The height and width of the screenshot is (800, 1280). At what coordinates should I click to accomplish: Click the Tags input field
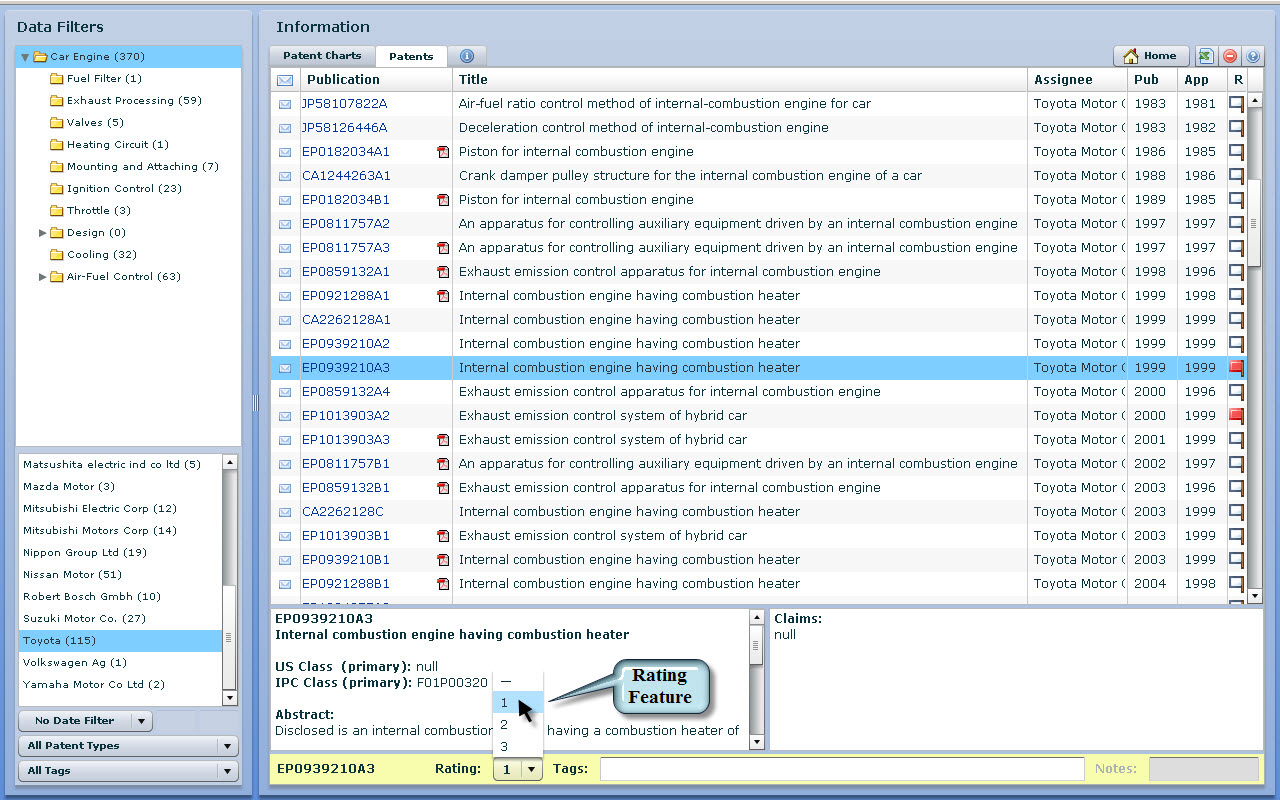(841, 769)
